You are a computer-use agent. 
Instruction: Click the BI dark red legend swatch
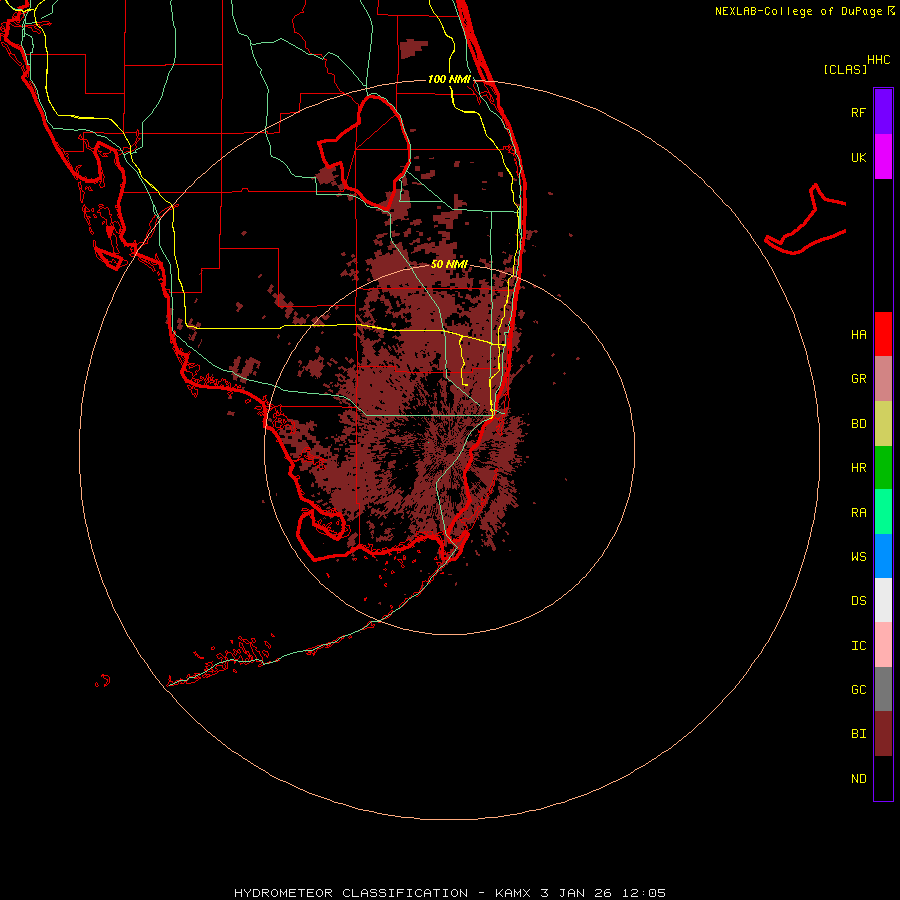[883, 734]
